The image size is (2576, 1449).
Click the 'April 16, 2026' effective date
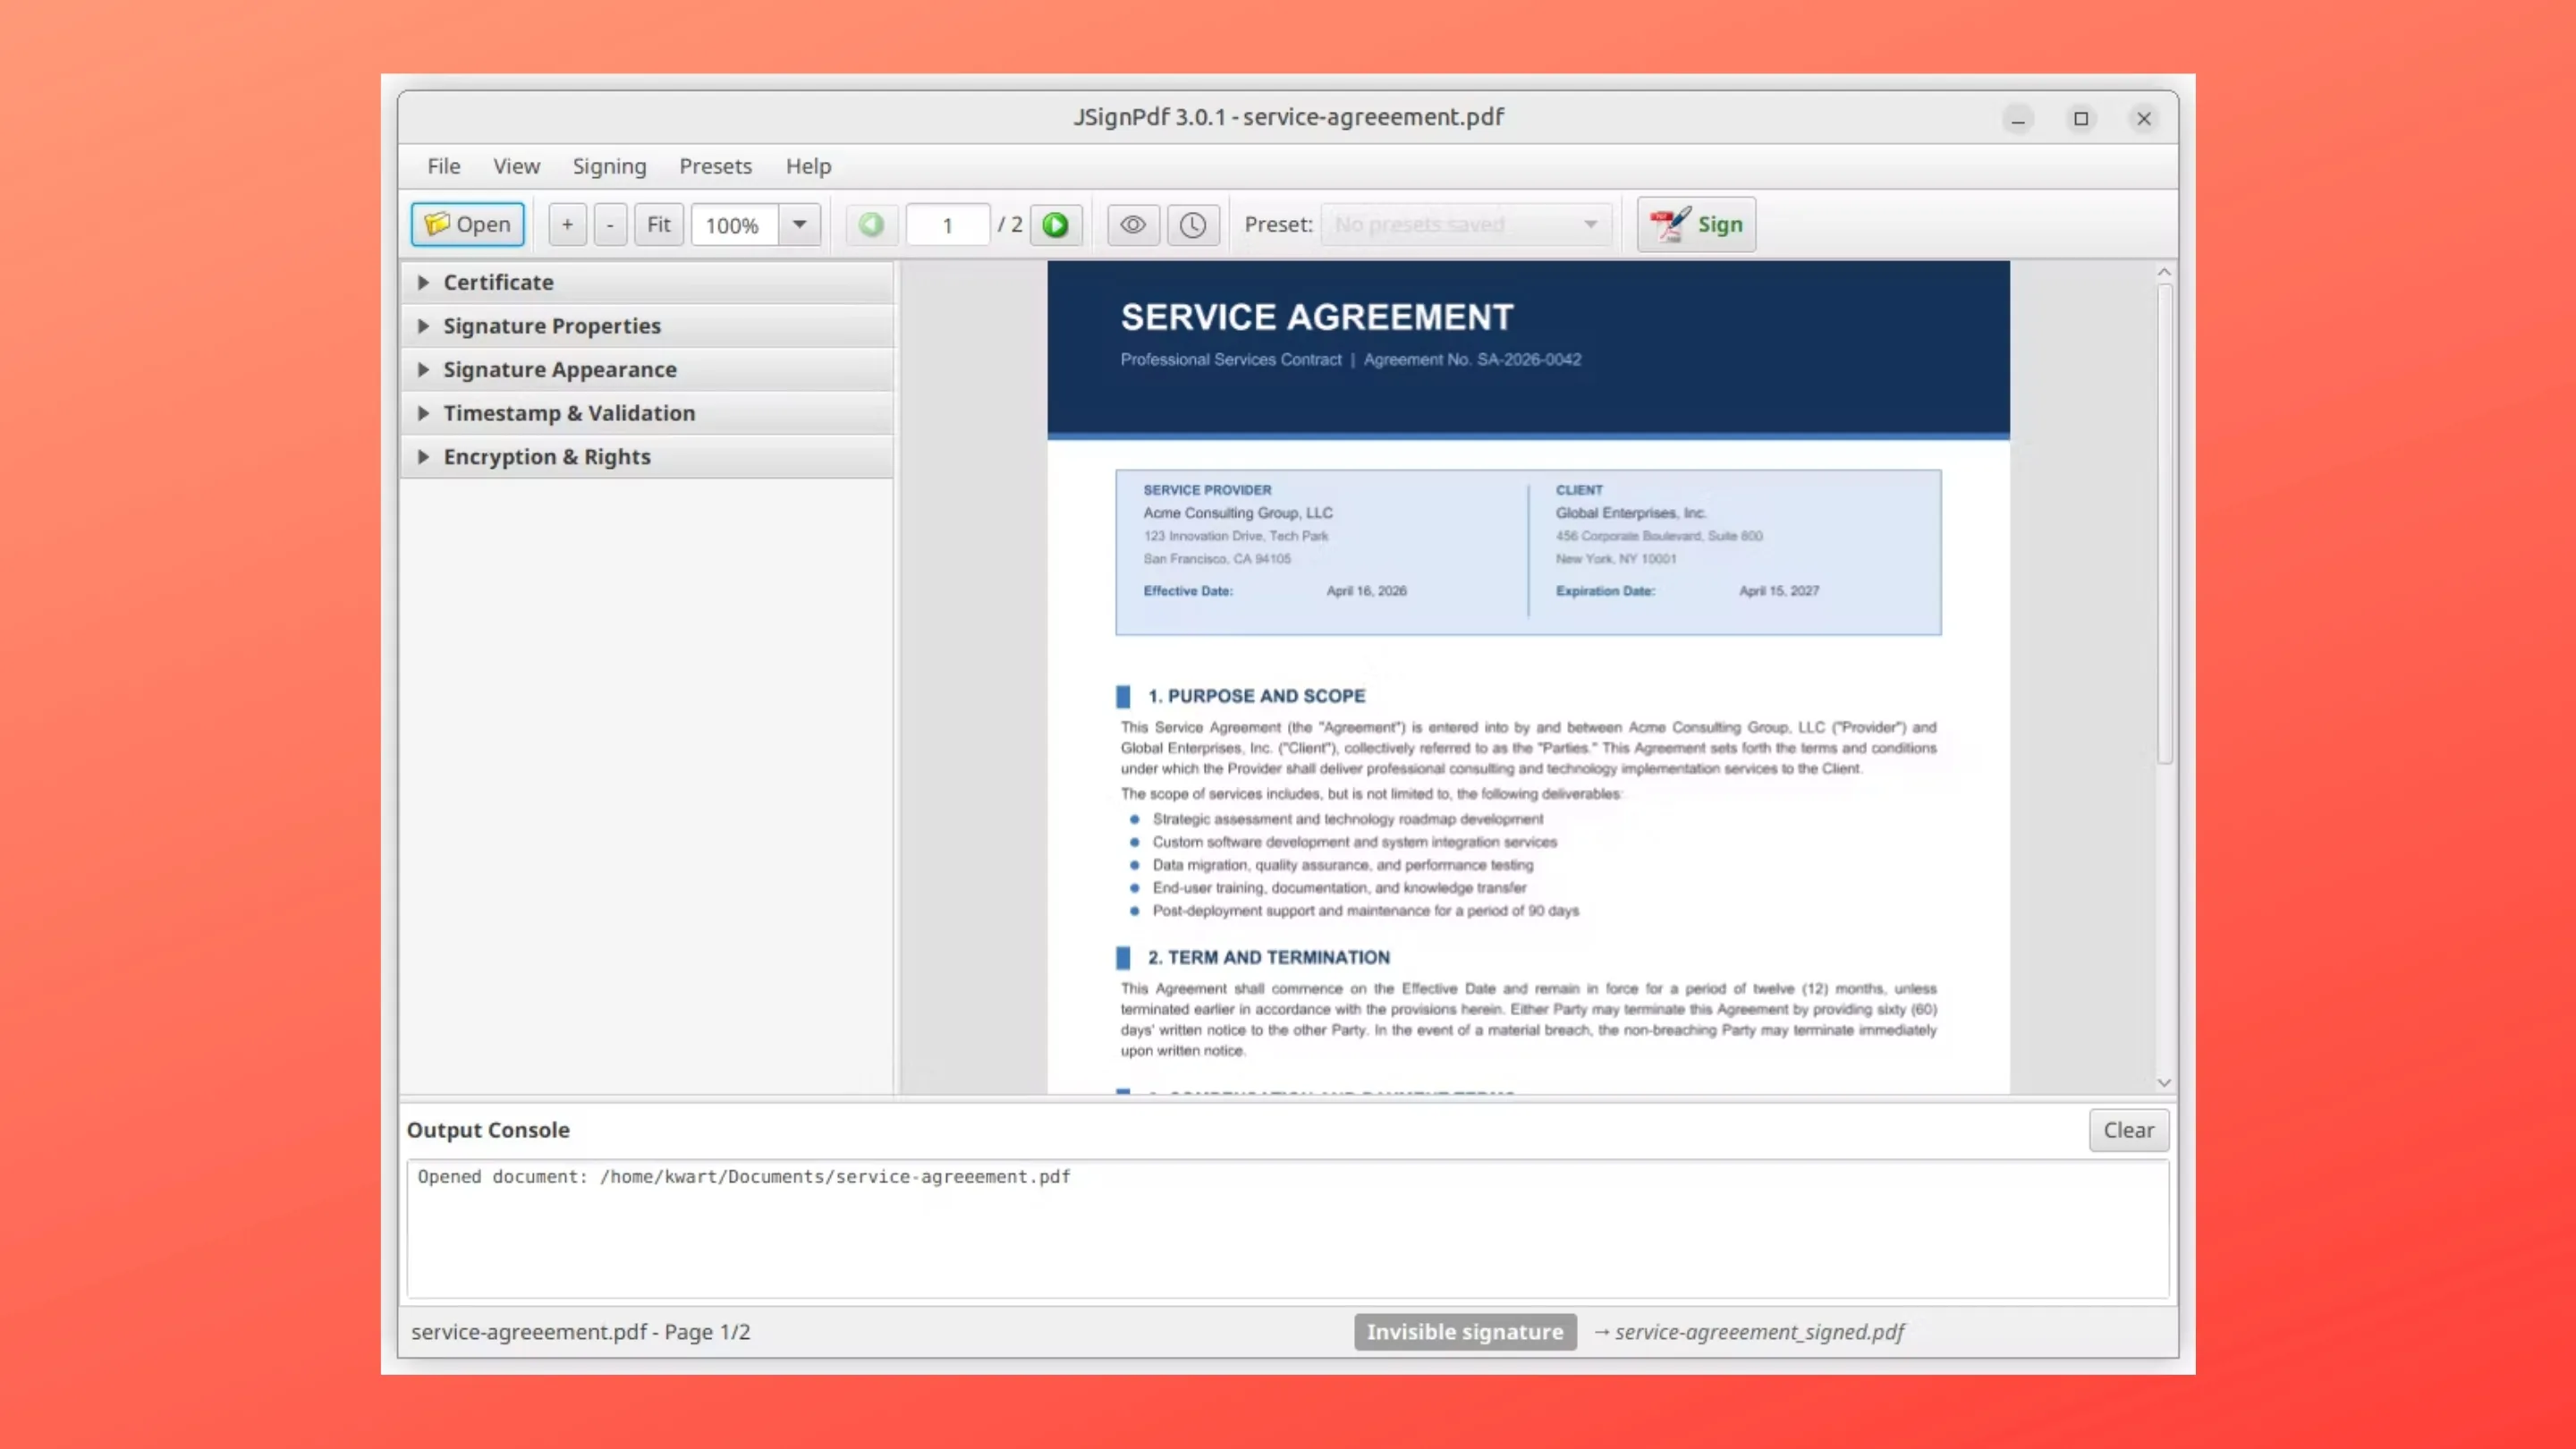click(1366, 591)
